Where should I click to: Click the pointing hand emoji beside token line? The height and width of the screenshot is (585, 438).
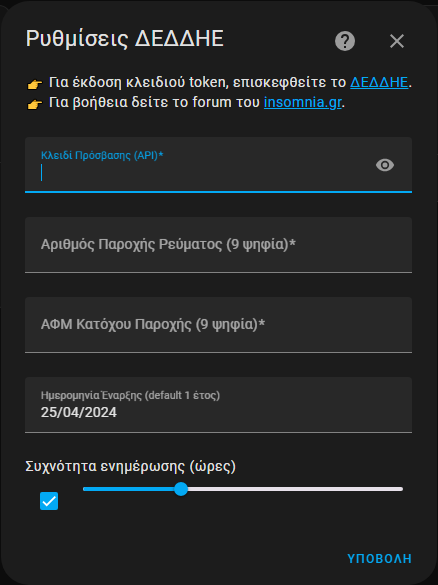pos(34,84)
